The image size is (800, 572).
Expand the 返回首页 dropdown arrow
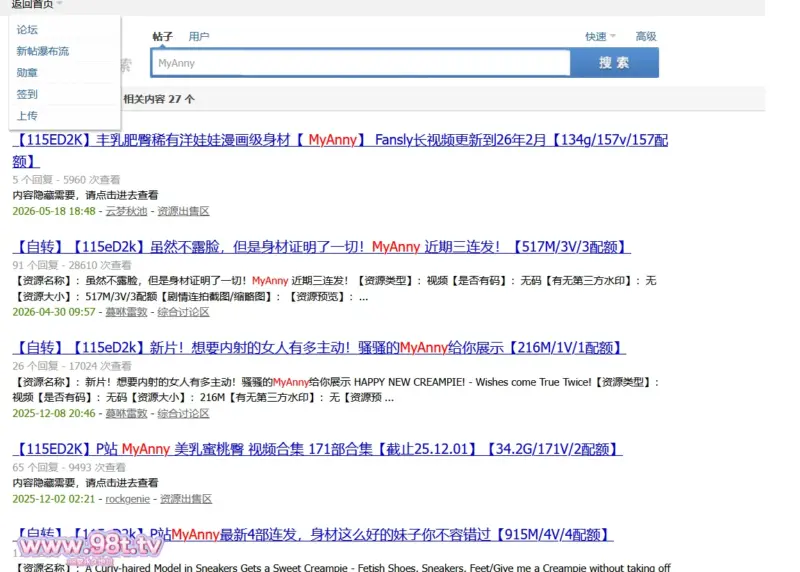pyautogui.click(x=60, y=3)
